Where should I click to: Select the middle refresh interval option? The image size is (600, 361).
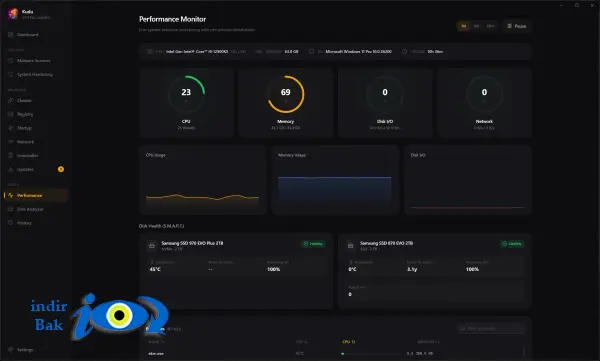pos(476,26)
